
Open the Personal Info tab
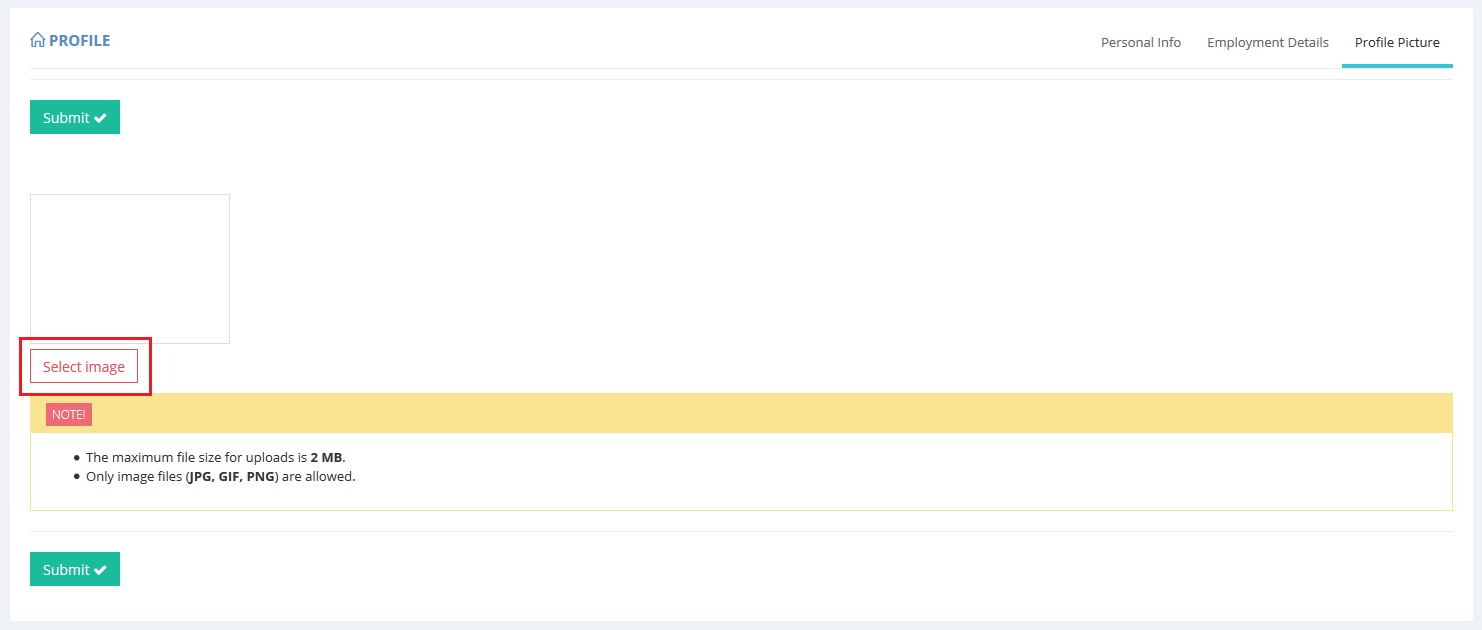coord(1141,43)
